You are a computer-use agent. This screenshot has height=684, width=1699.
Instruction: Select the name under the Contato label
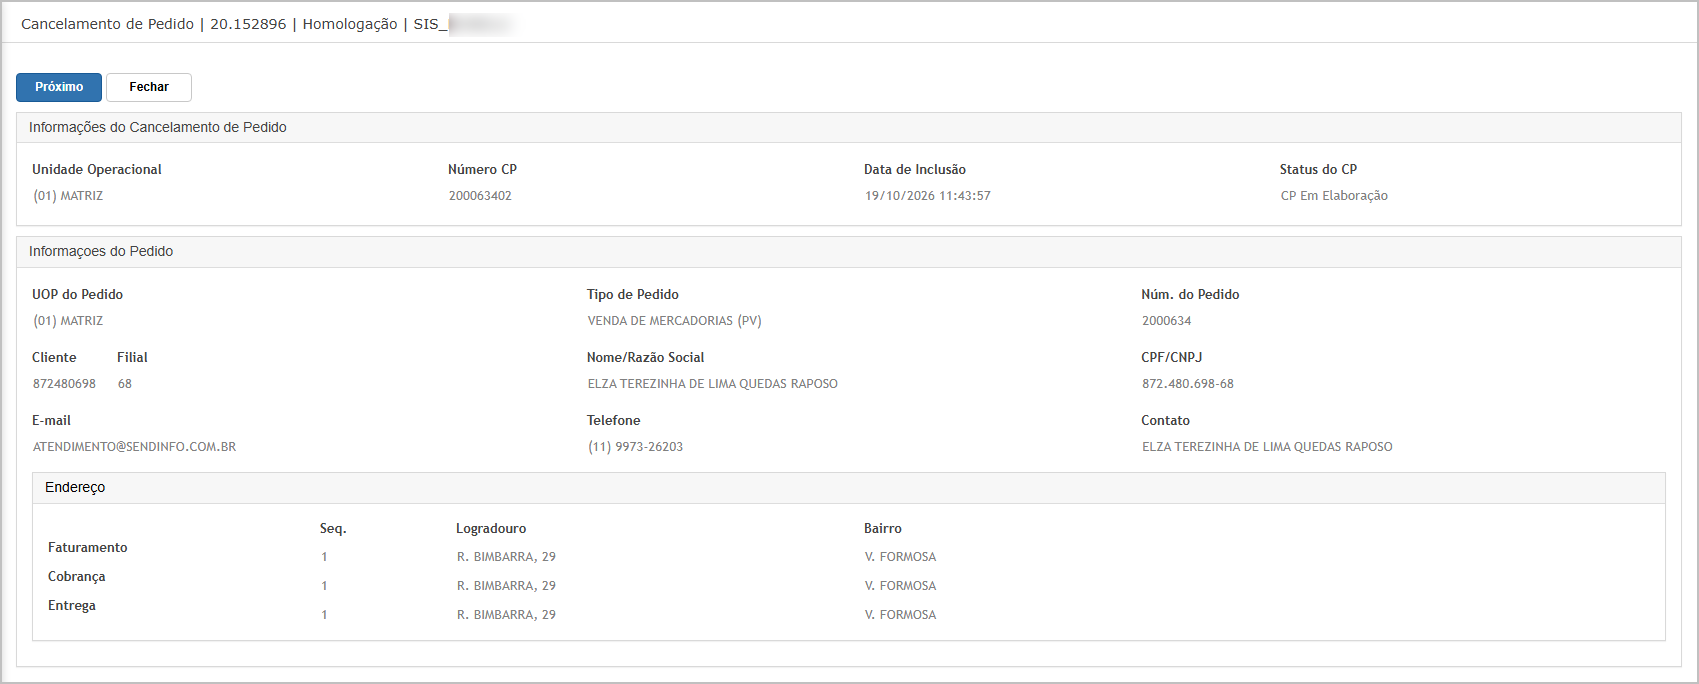click(1267, 447)
